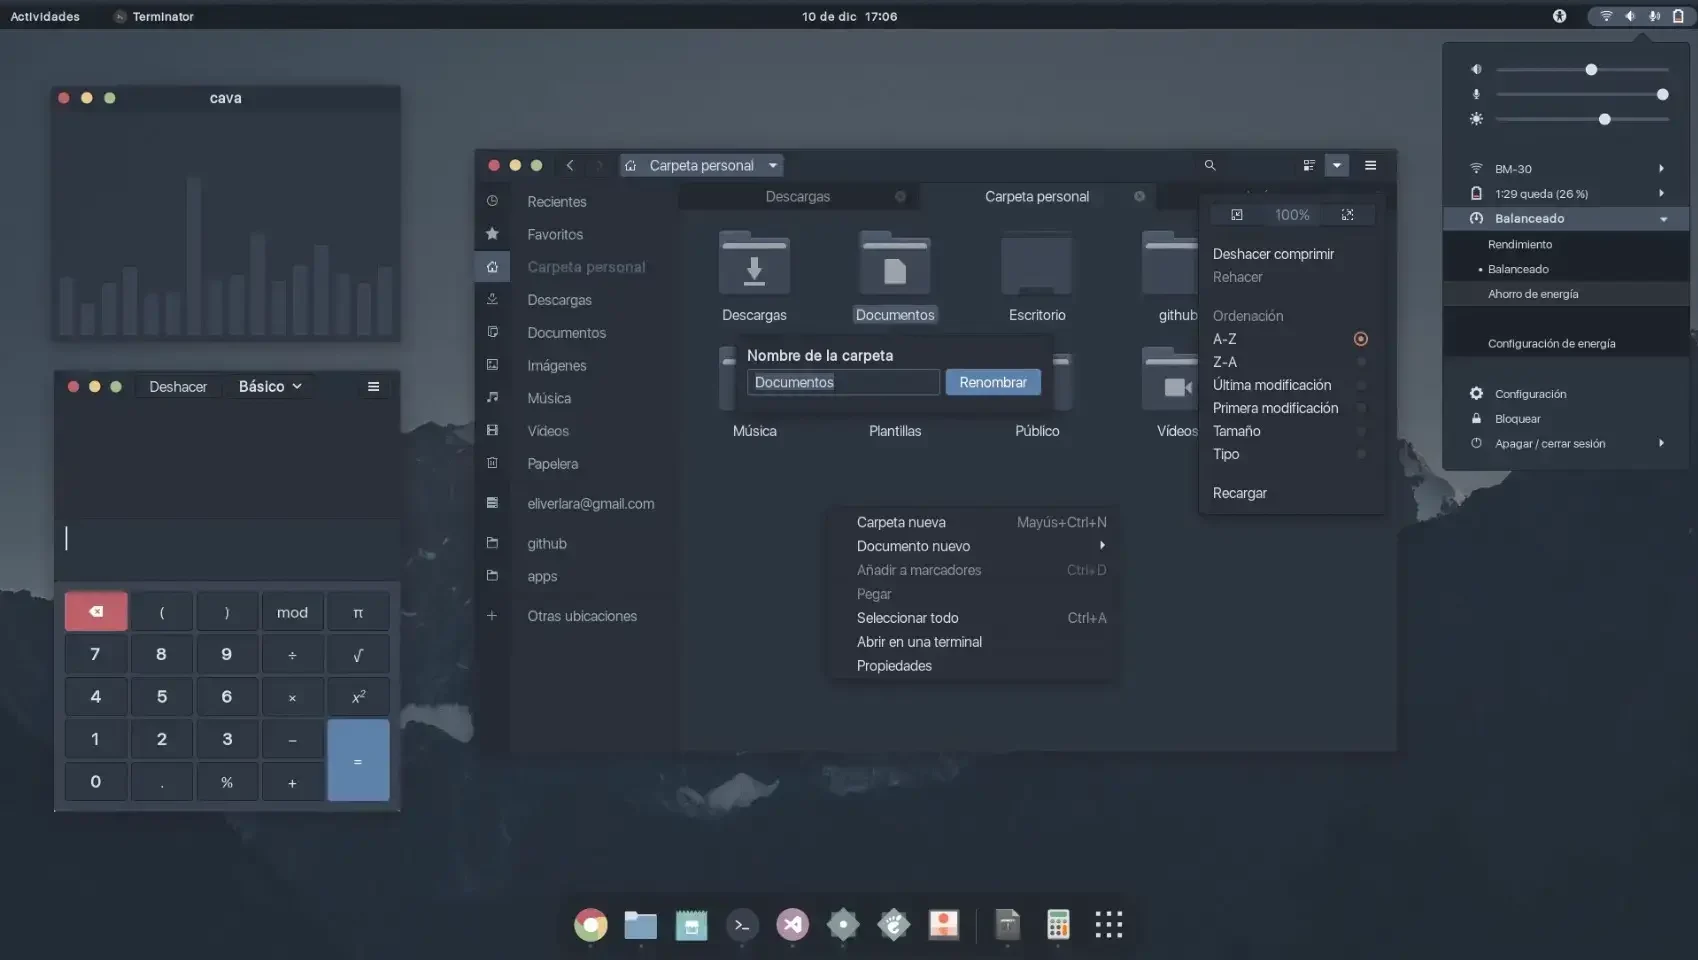This screenshot has width=1698, height=960.
Task: Open Favoritos from the sidebar
Action: click(x=556, y=234)
